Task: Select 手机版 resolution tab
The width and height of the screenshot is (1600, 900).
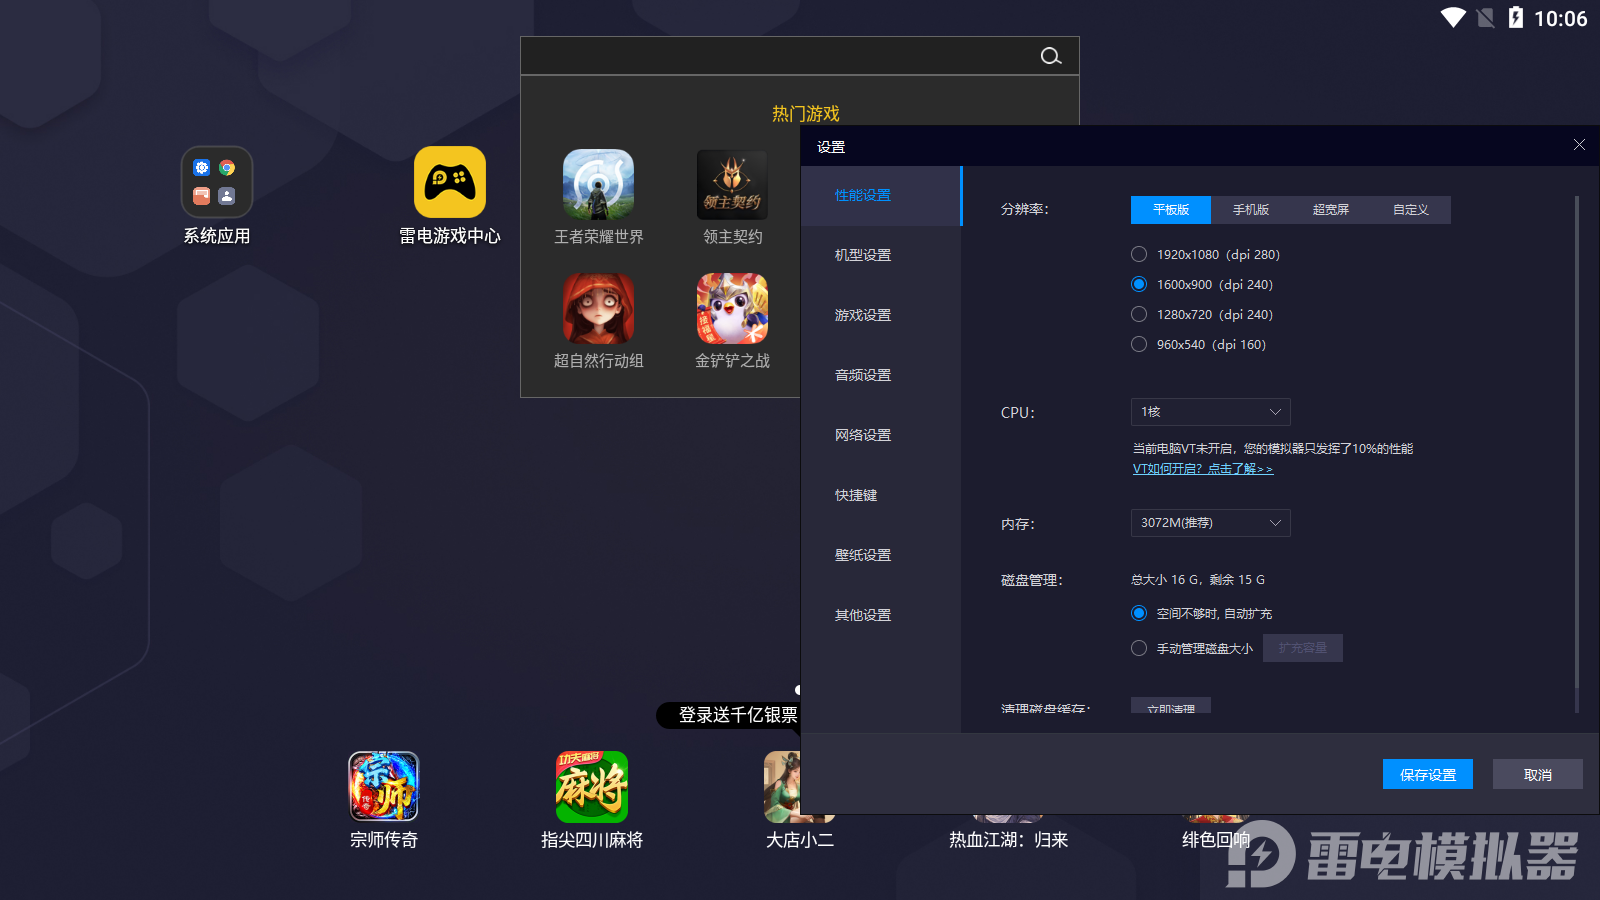Action: pos(1251,210)
